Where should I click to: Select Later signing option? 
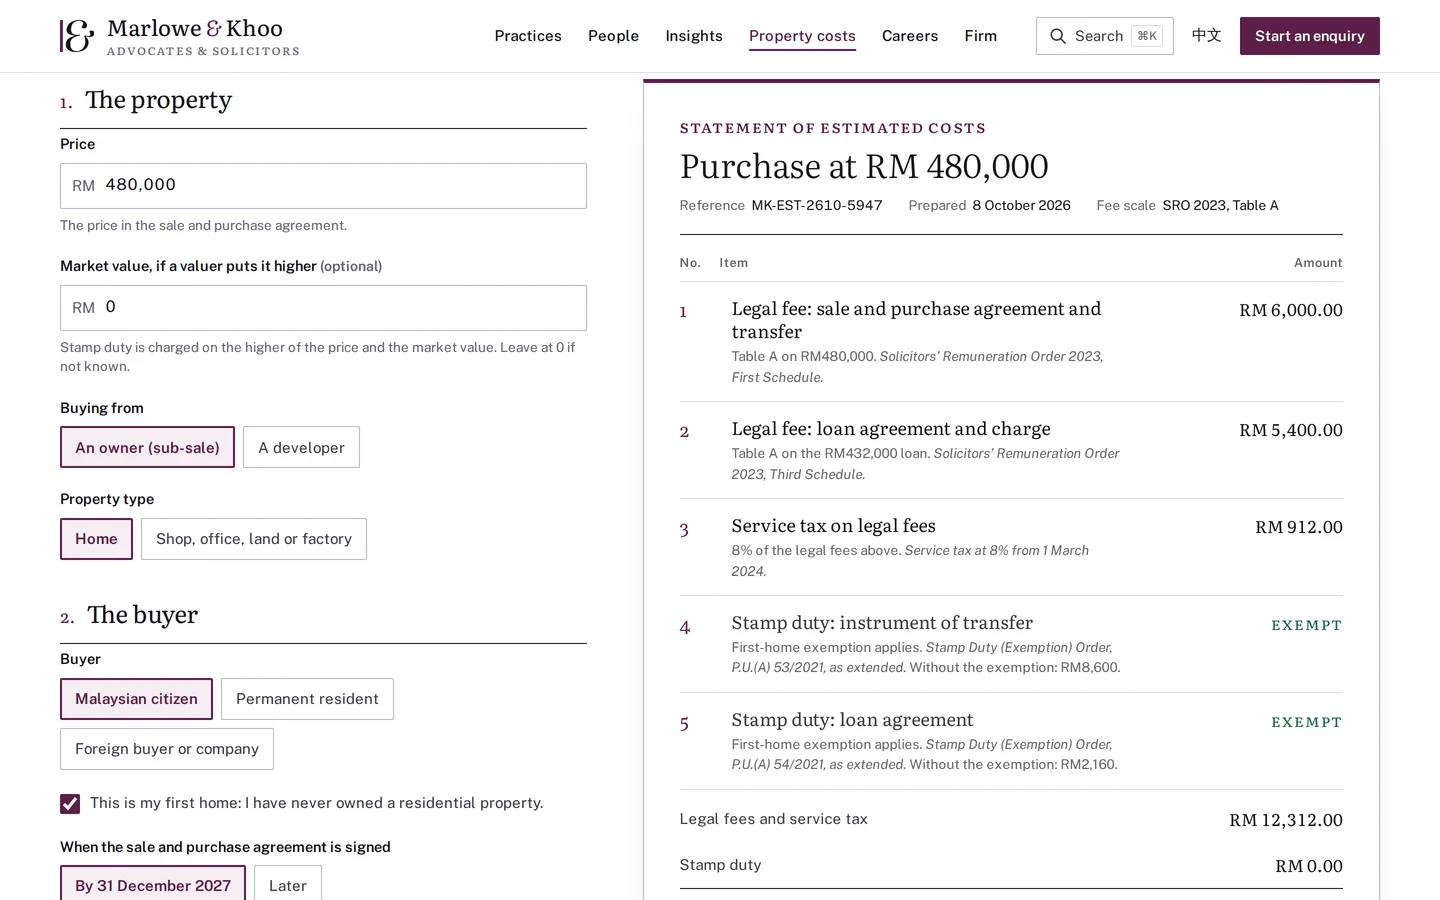288,885
